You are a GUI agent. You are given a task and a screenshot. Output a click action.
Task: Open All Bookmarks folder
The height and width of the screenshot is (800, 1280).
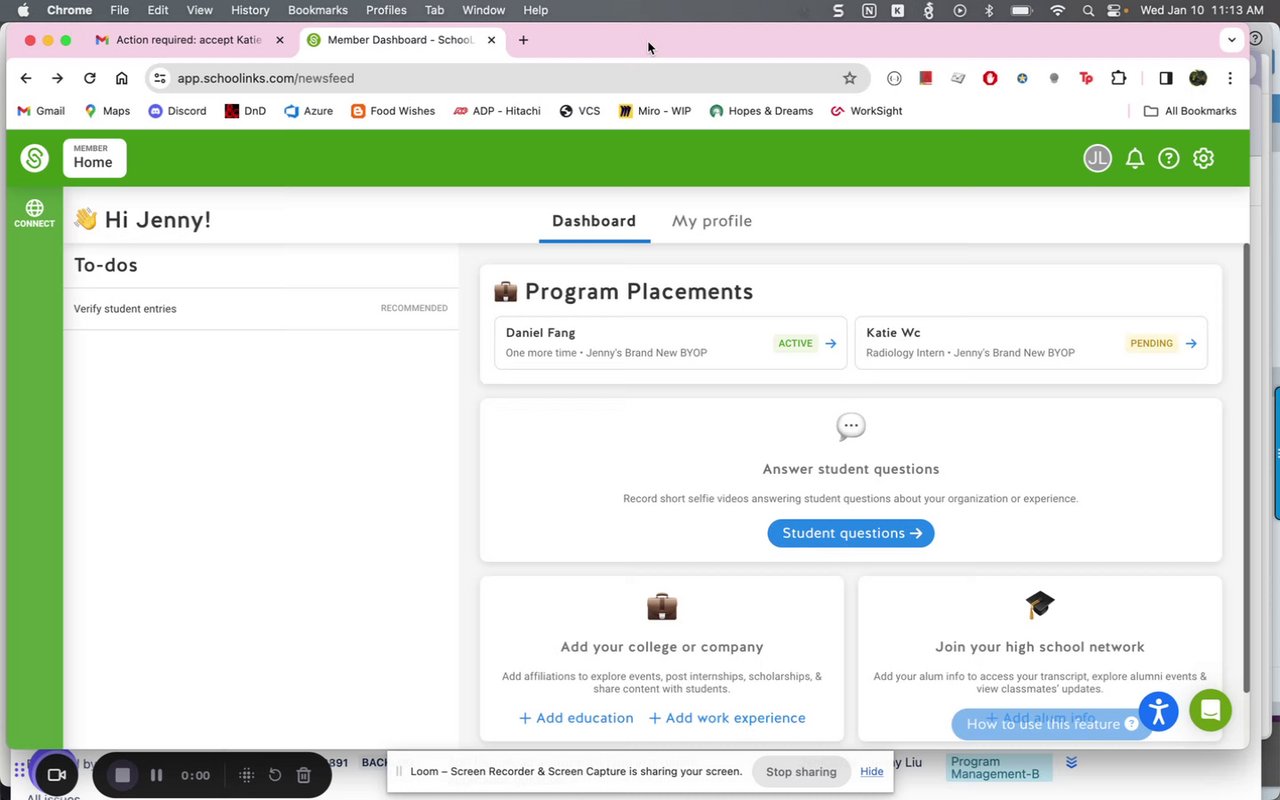point(1190,111)
